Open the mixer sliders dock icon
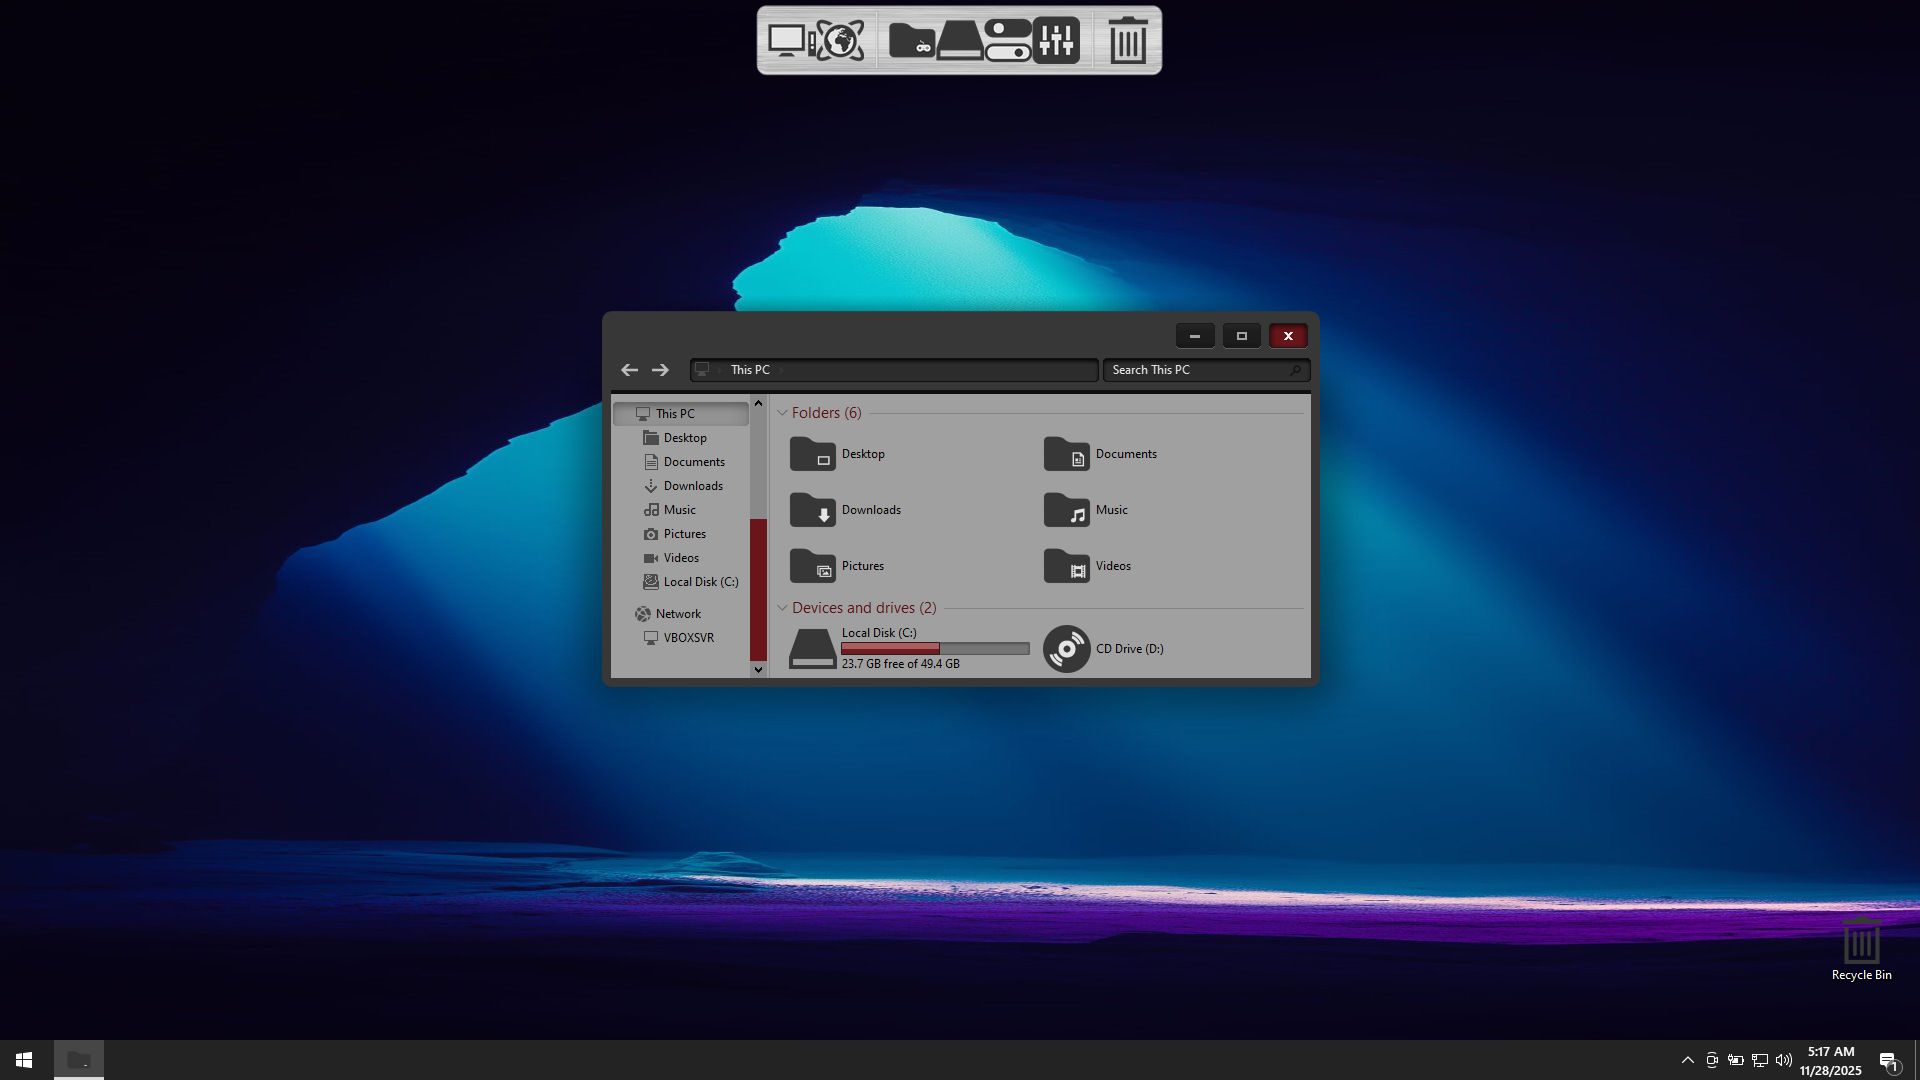The width and height of the screenshot is (1920, 1080). [1056, 41]
